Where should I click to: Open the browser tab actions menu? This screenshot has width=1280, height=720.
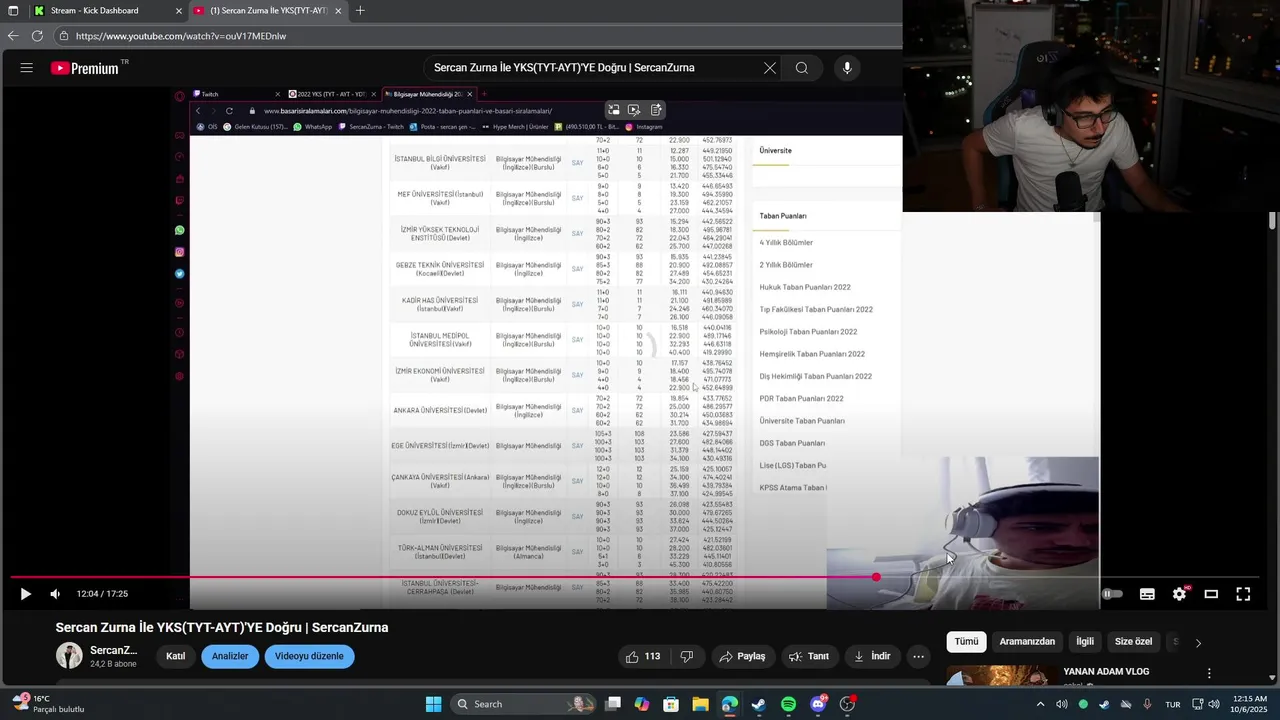tap(13, 10)
